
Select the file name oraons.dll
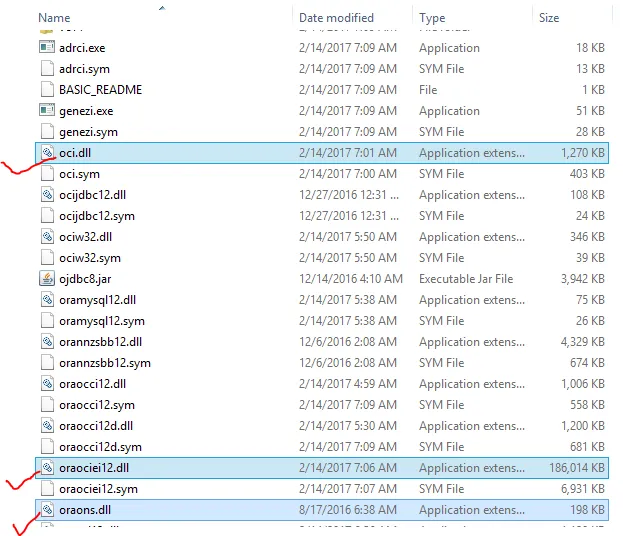pos(85,510)
